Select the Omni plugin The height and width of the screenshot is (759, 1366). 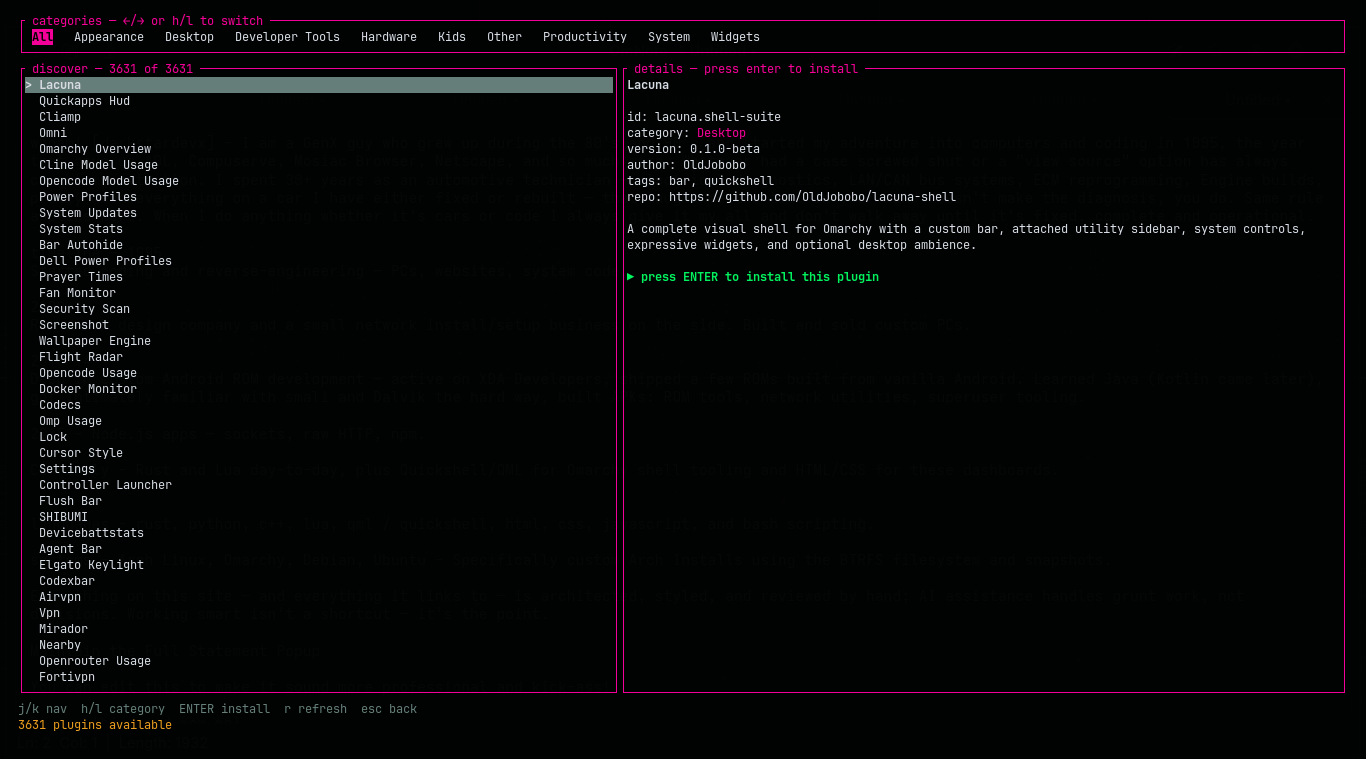319,133
